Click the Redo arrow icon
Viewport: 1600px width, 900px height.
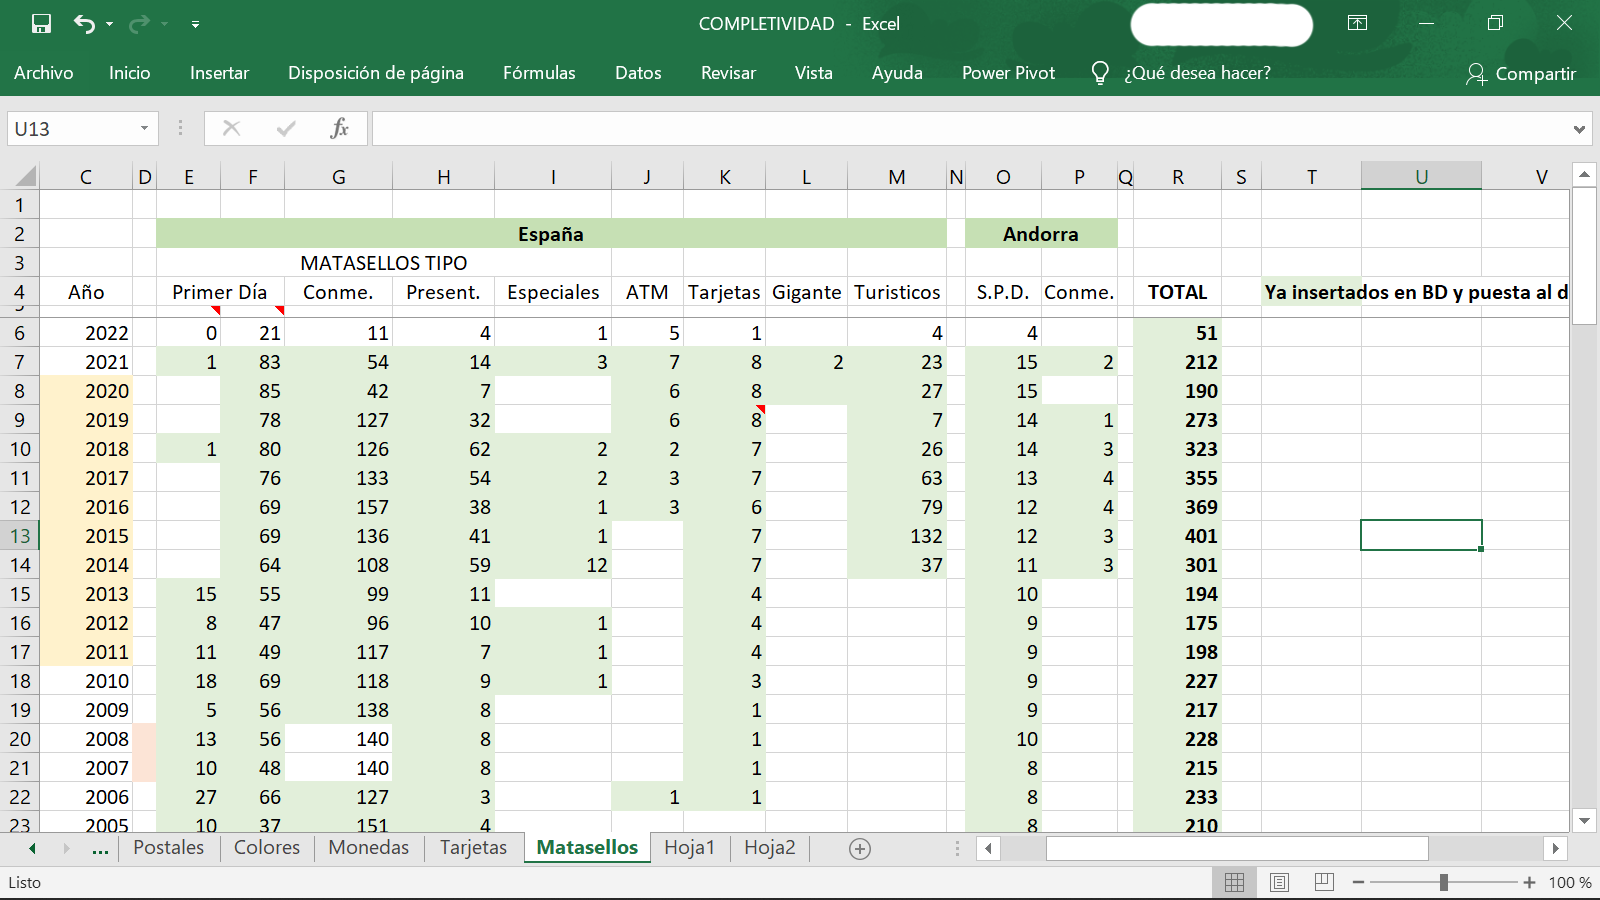click(139, 24)
